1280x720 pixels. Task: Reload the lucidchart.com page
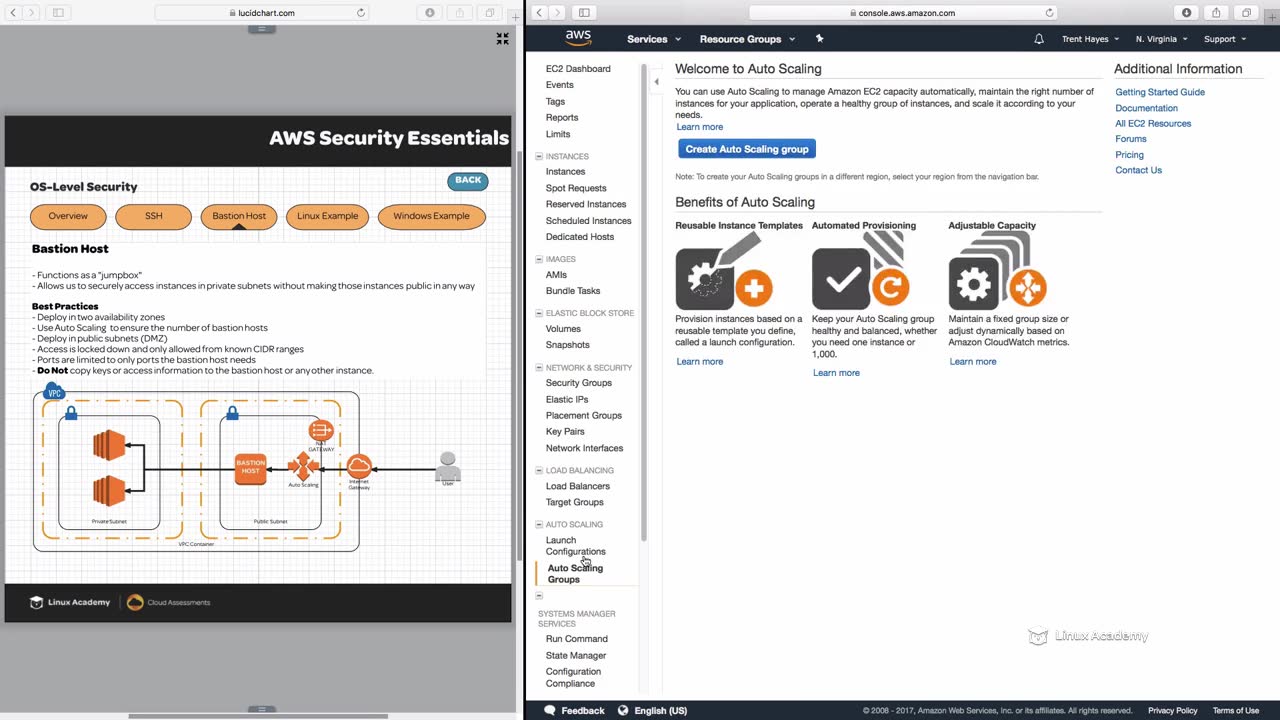tap(361, 13)
